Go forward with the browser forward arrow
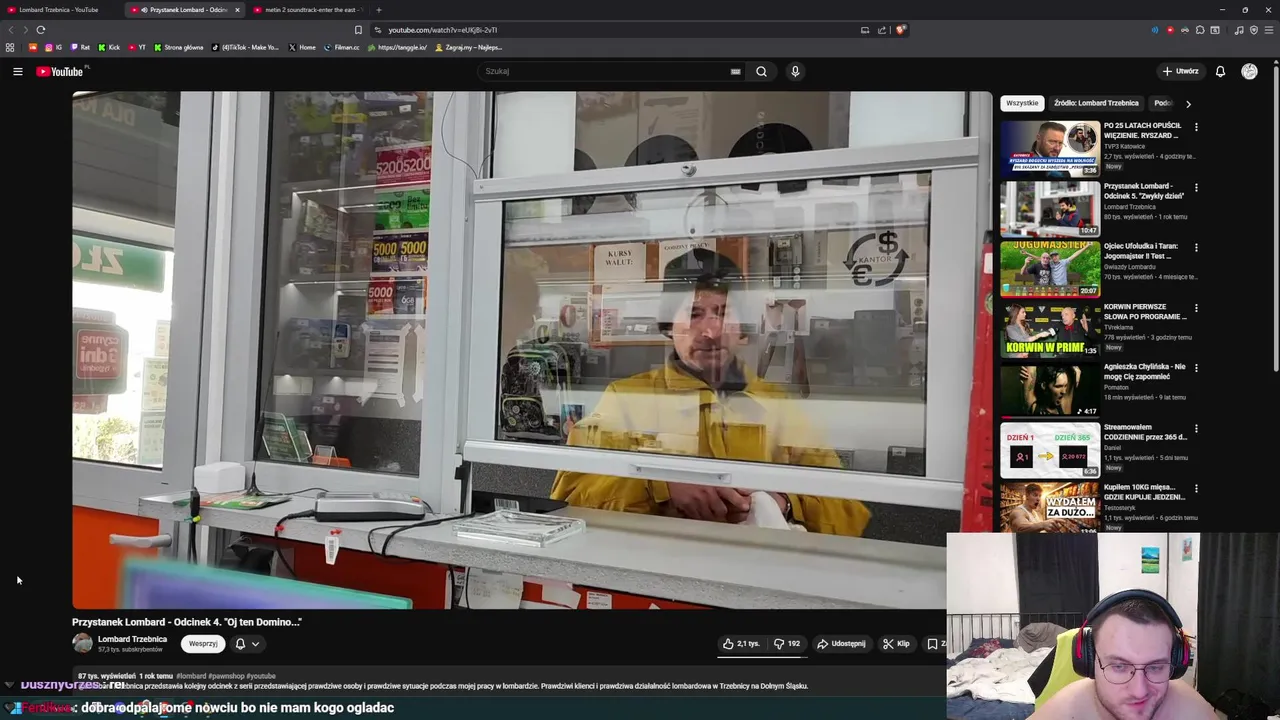Viewport: 1280px width, 720px height. [26, 30]
